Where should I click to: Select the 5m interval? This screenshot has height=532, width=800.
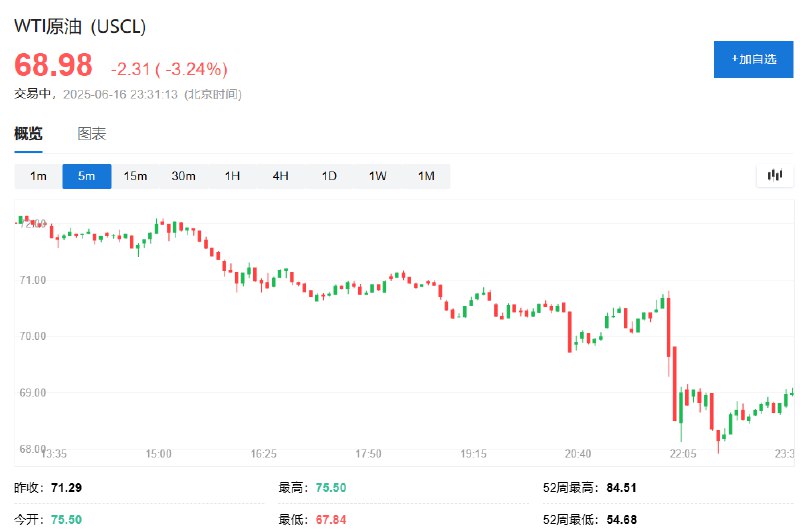point(87,176)
